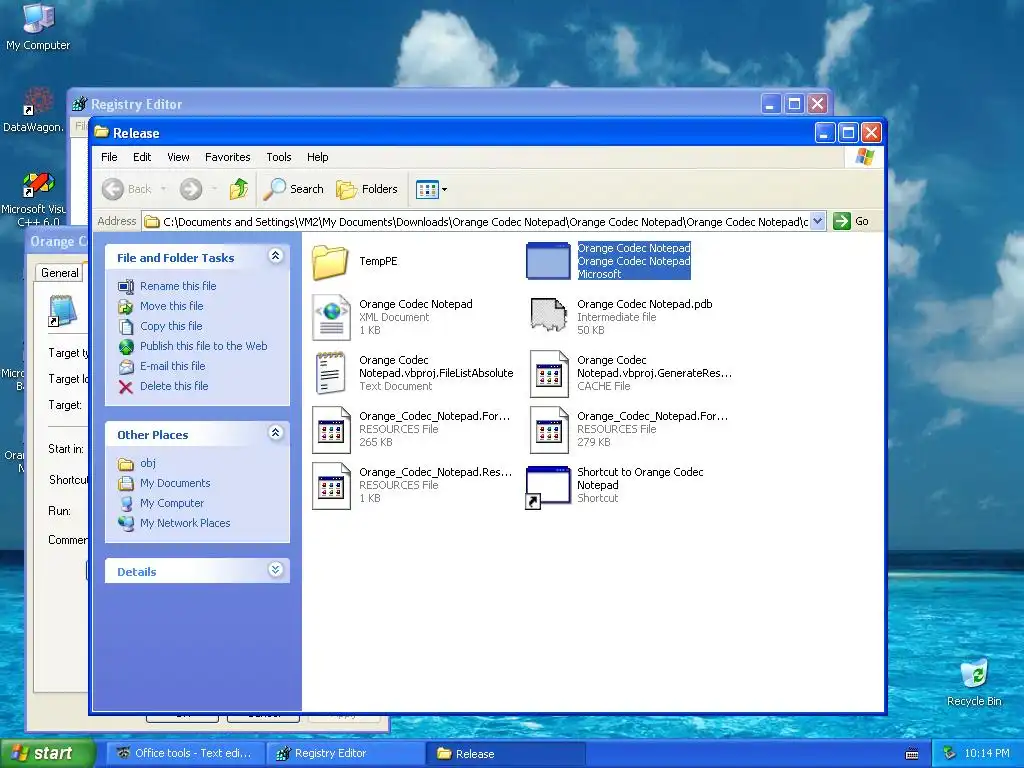
Task: Switch to Registry Editor taskbar button
Action: pos(345,754)
